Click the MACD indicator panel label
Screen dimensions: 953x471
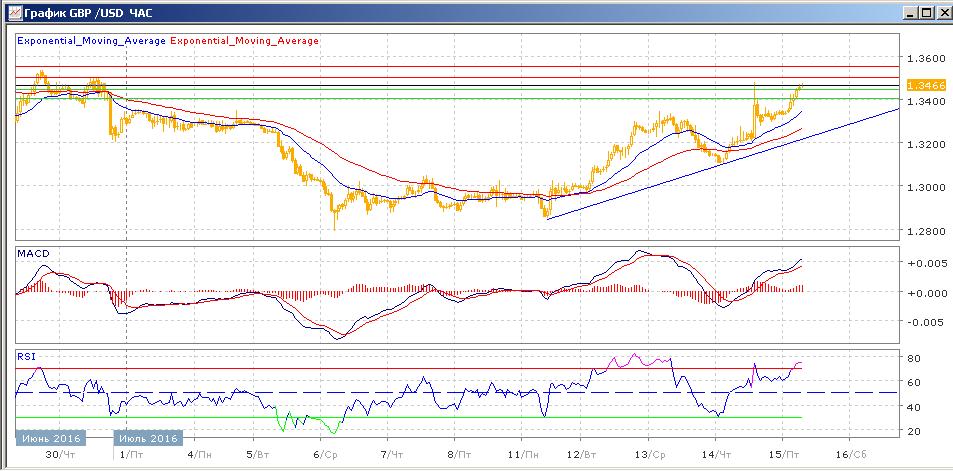(32, 255)
